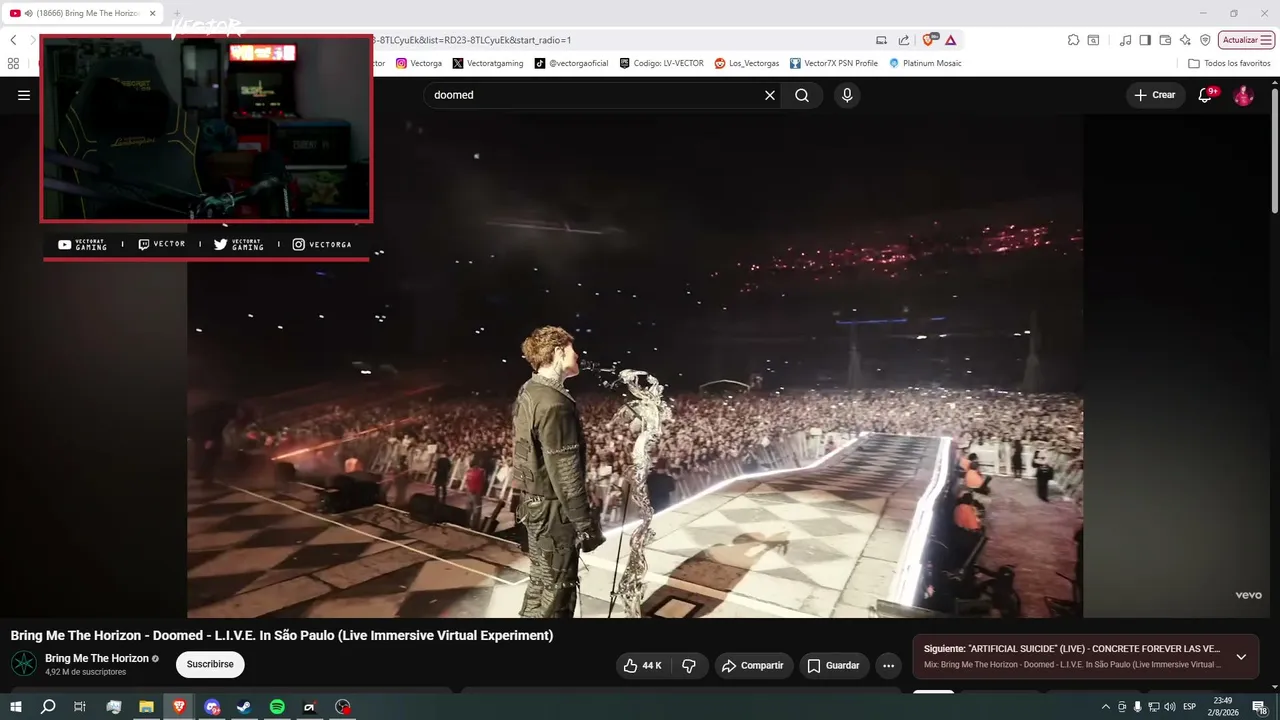Screen dimensions: 1280x720
Task: Open the Vectorga Instagram bookmark
Action: (419, 63)
